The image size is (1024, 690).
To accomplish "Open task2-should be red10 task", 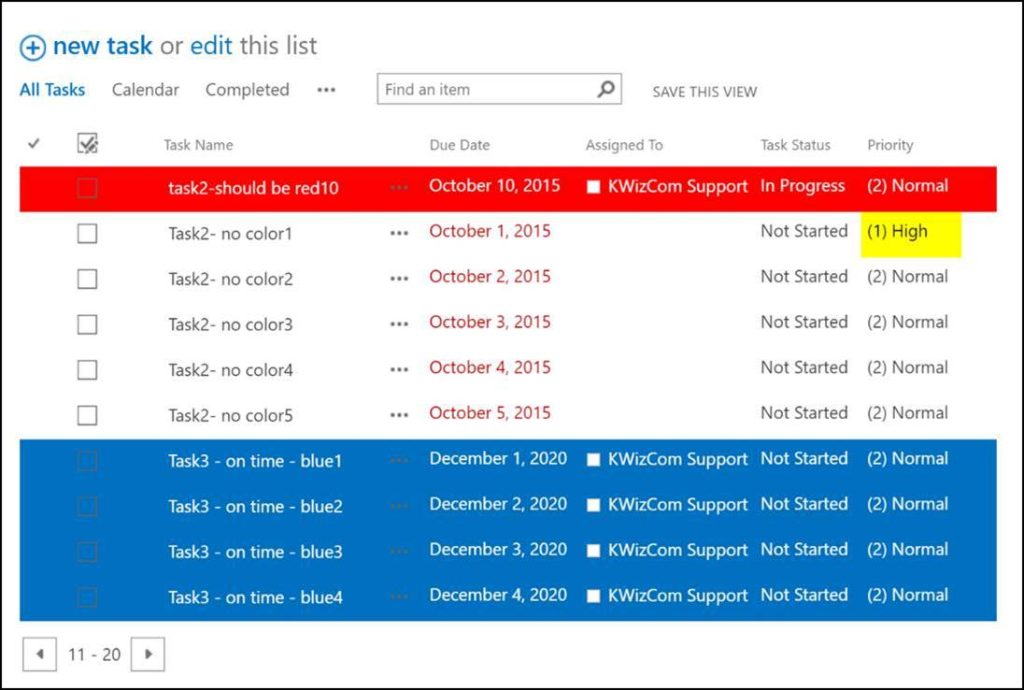I will click(253, 188).
